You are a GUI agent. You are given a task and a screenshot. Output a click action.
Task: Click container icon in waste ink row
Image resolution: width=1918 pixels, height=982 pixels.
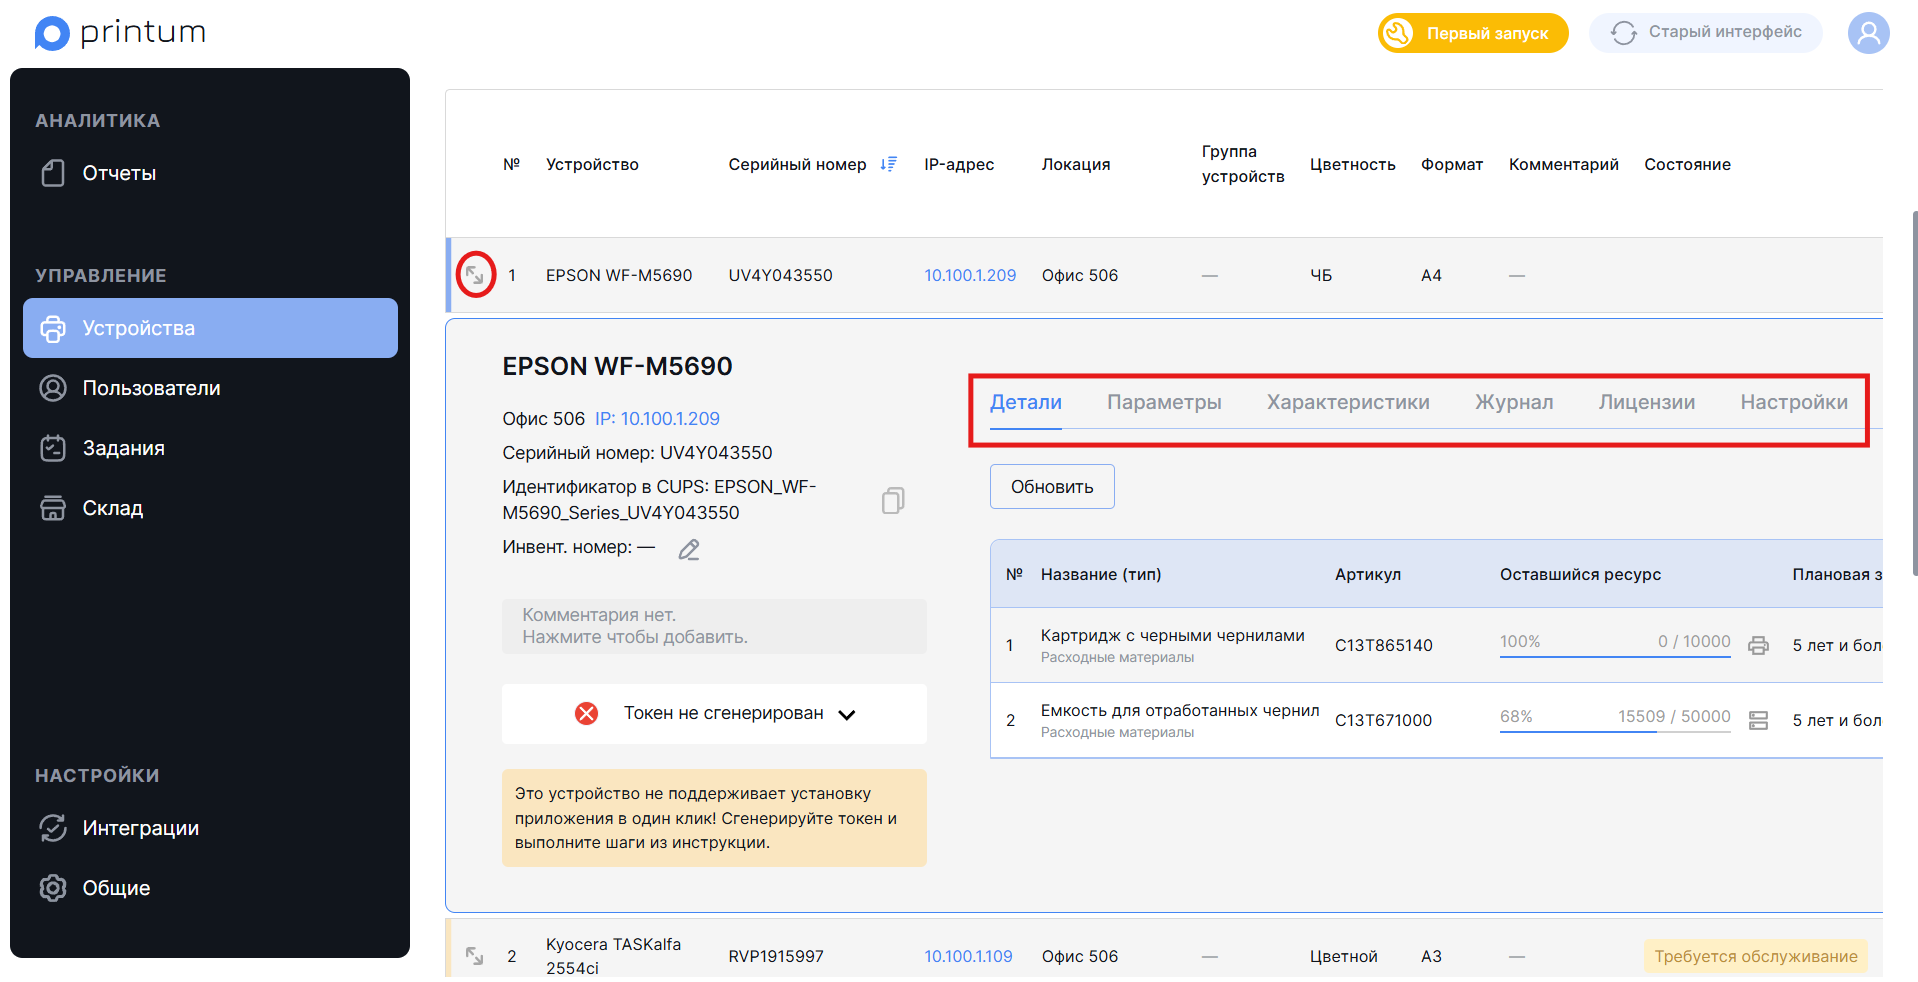1758,720
